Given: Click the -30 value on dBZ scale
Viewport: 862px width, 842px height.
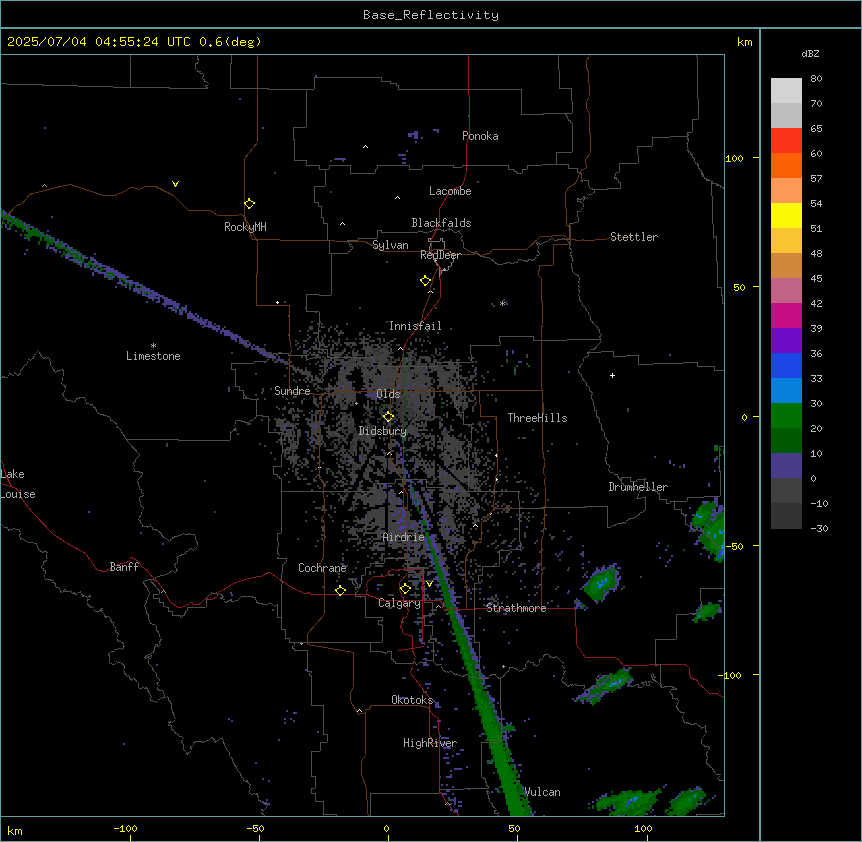Looking at the screenshot, I should [819, 528].
